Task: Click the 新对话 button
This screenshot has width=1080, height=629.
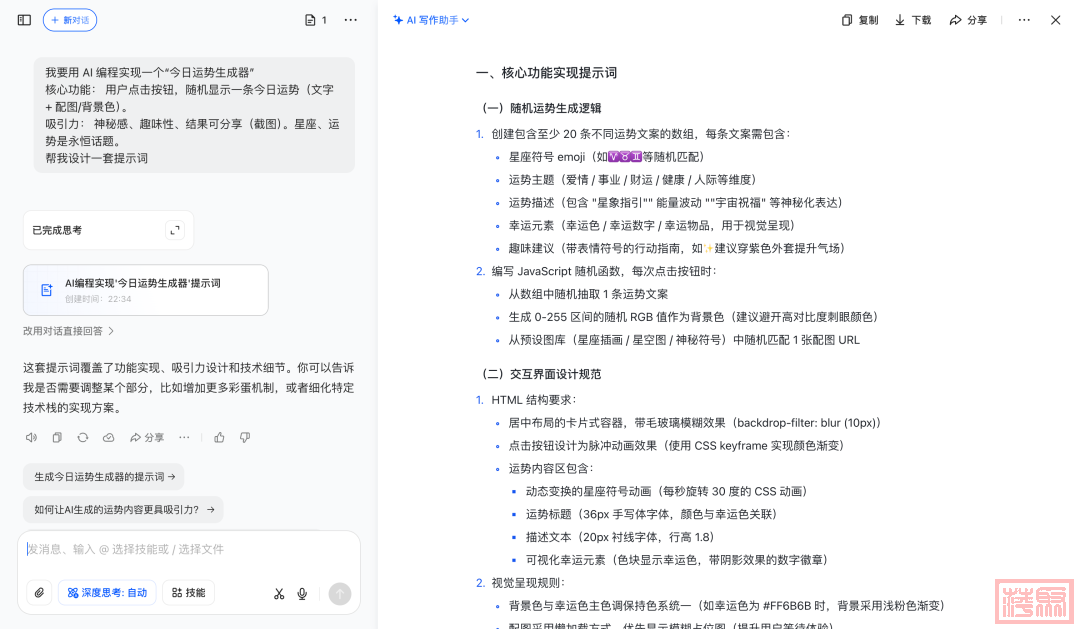Action: coord(70,20)
